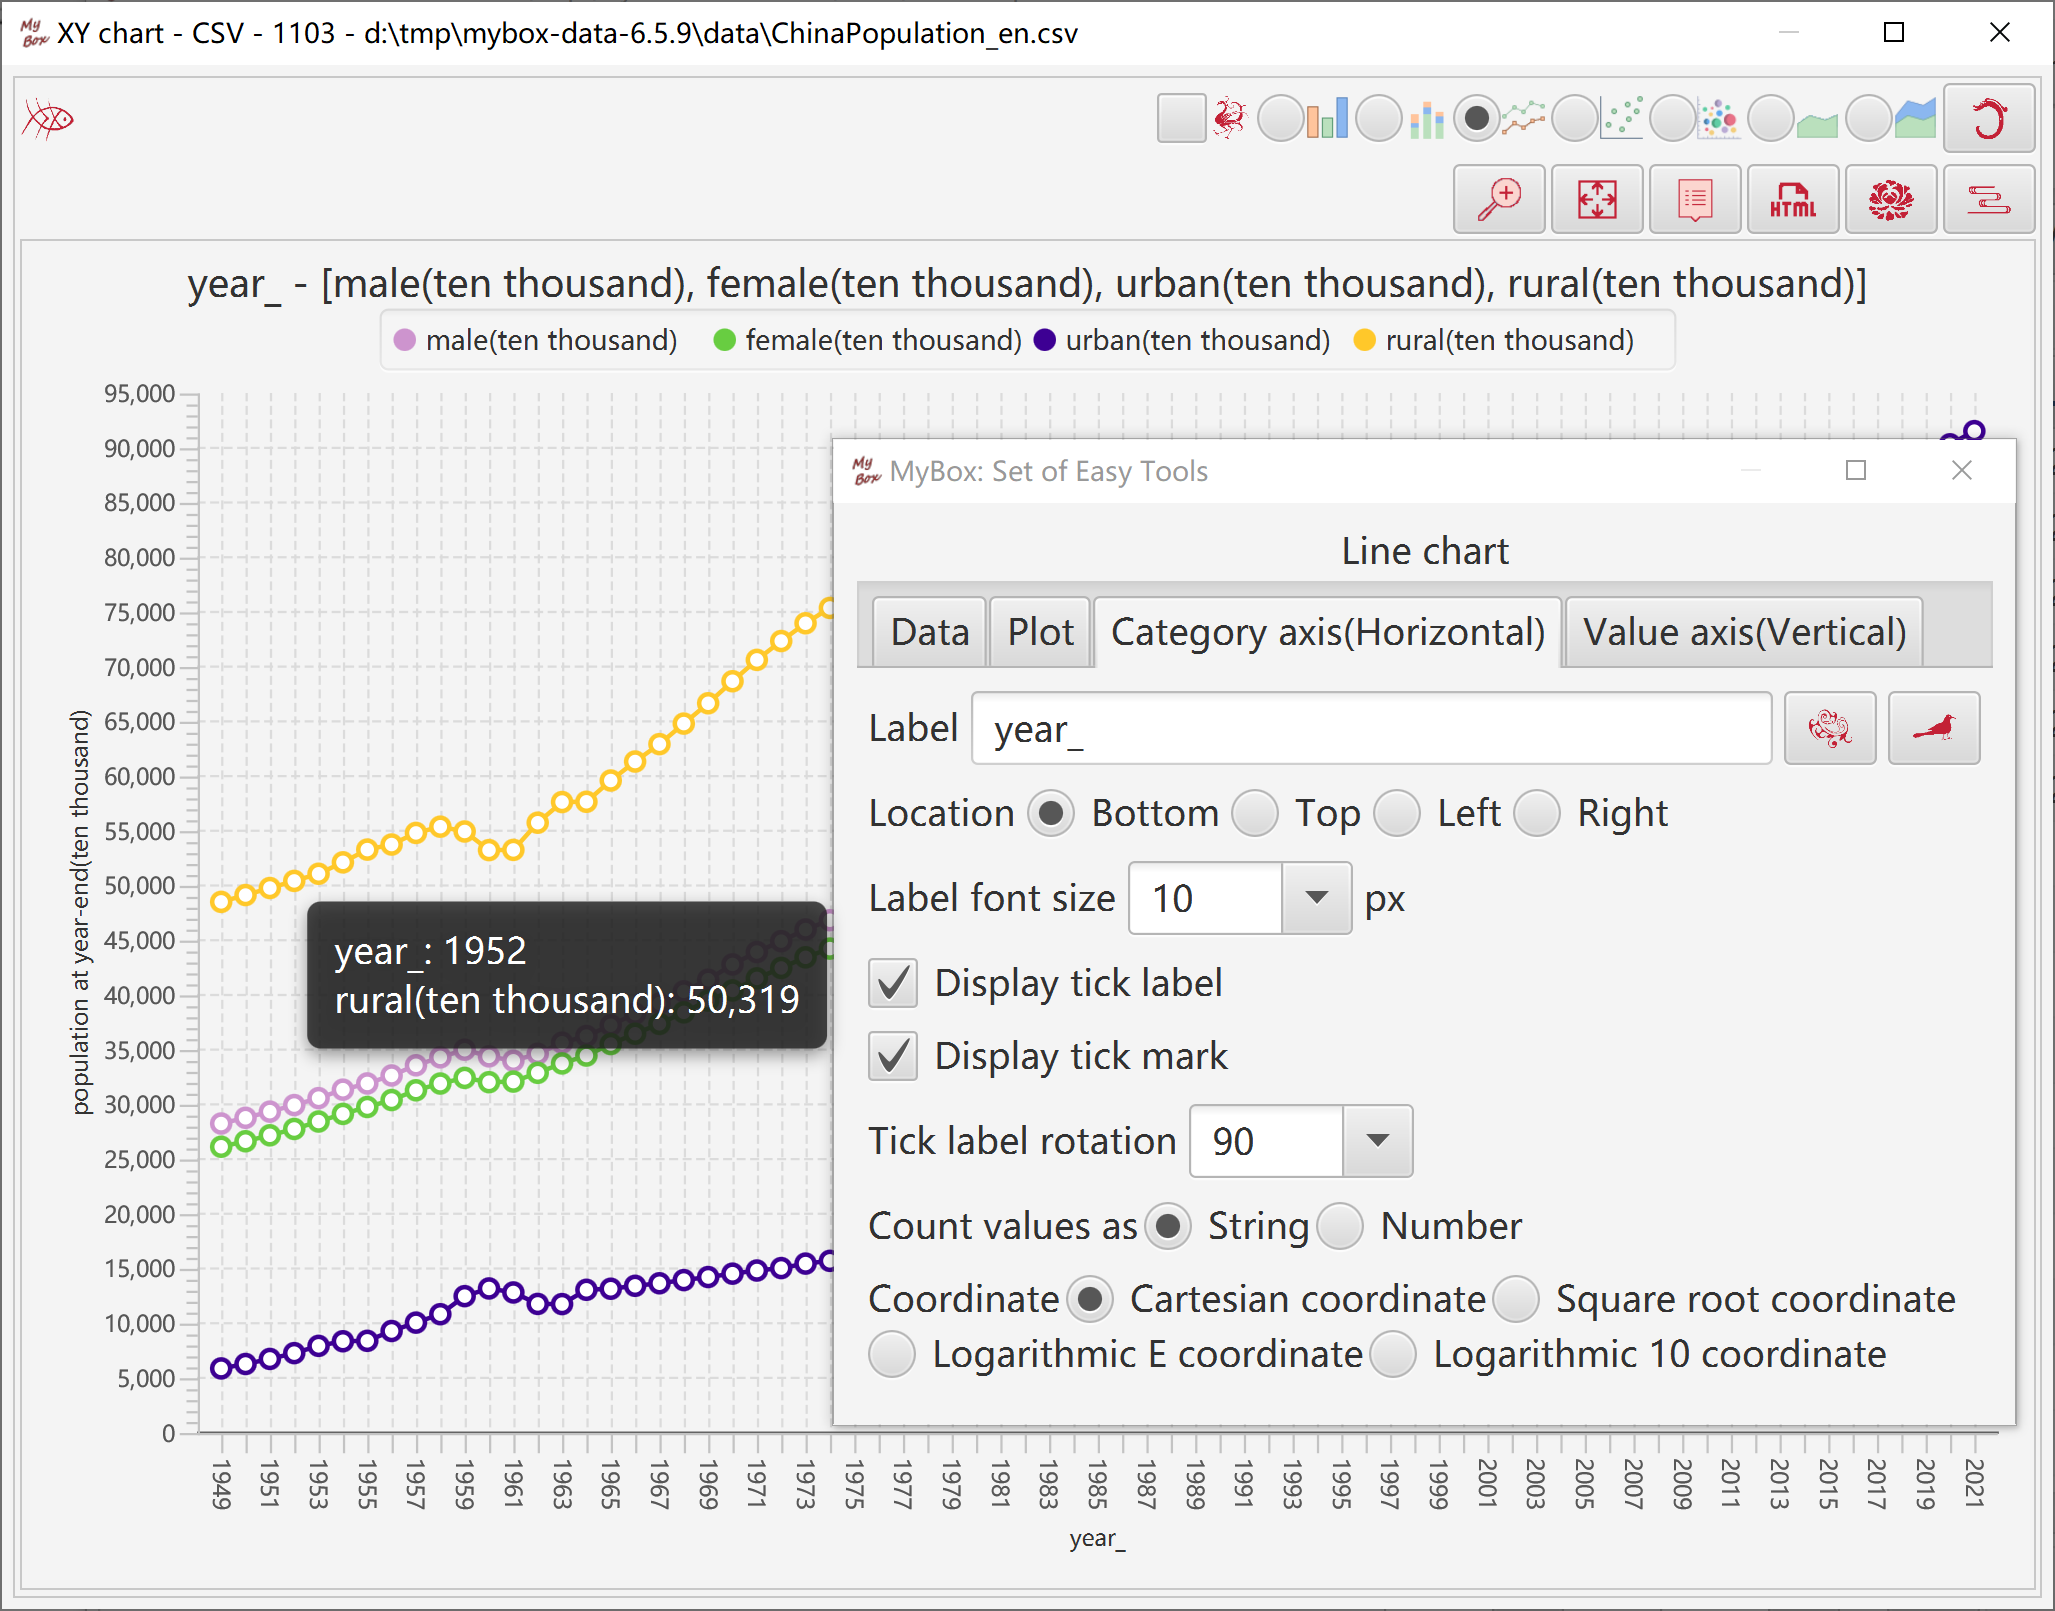Click the first green female data point for 1949

pyautogui.click(x=221, y=1146)
